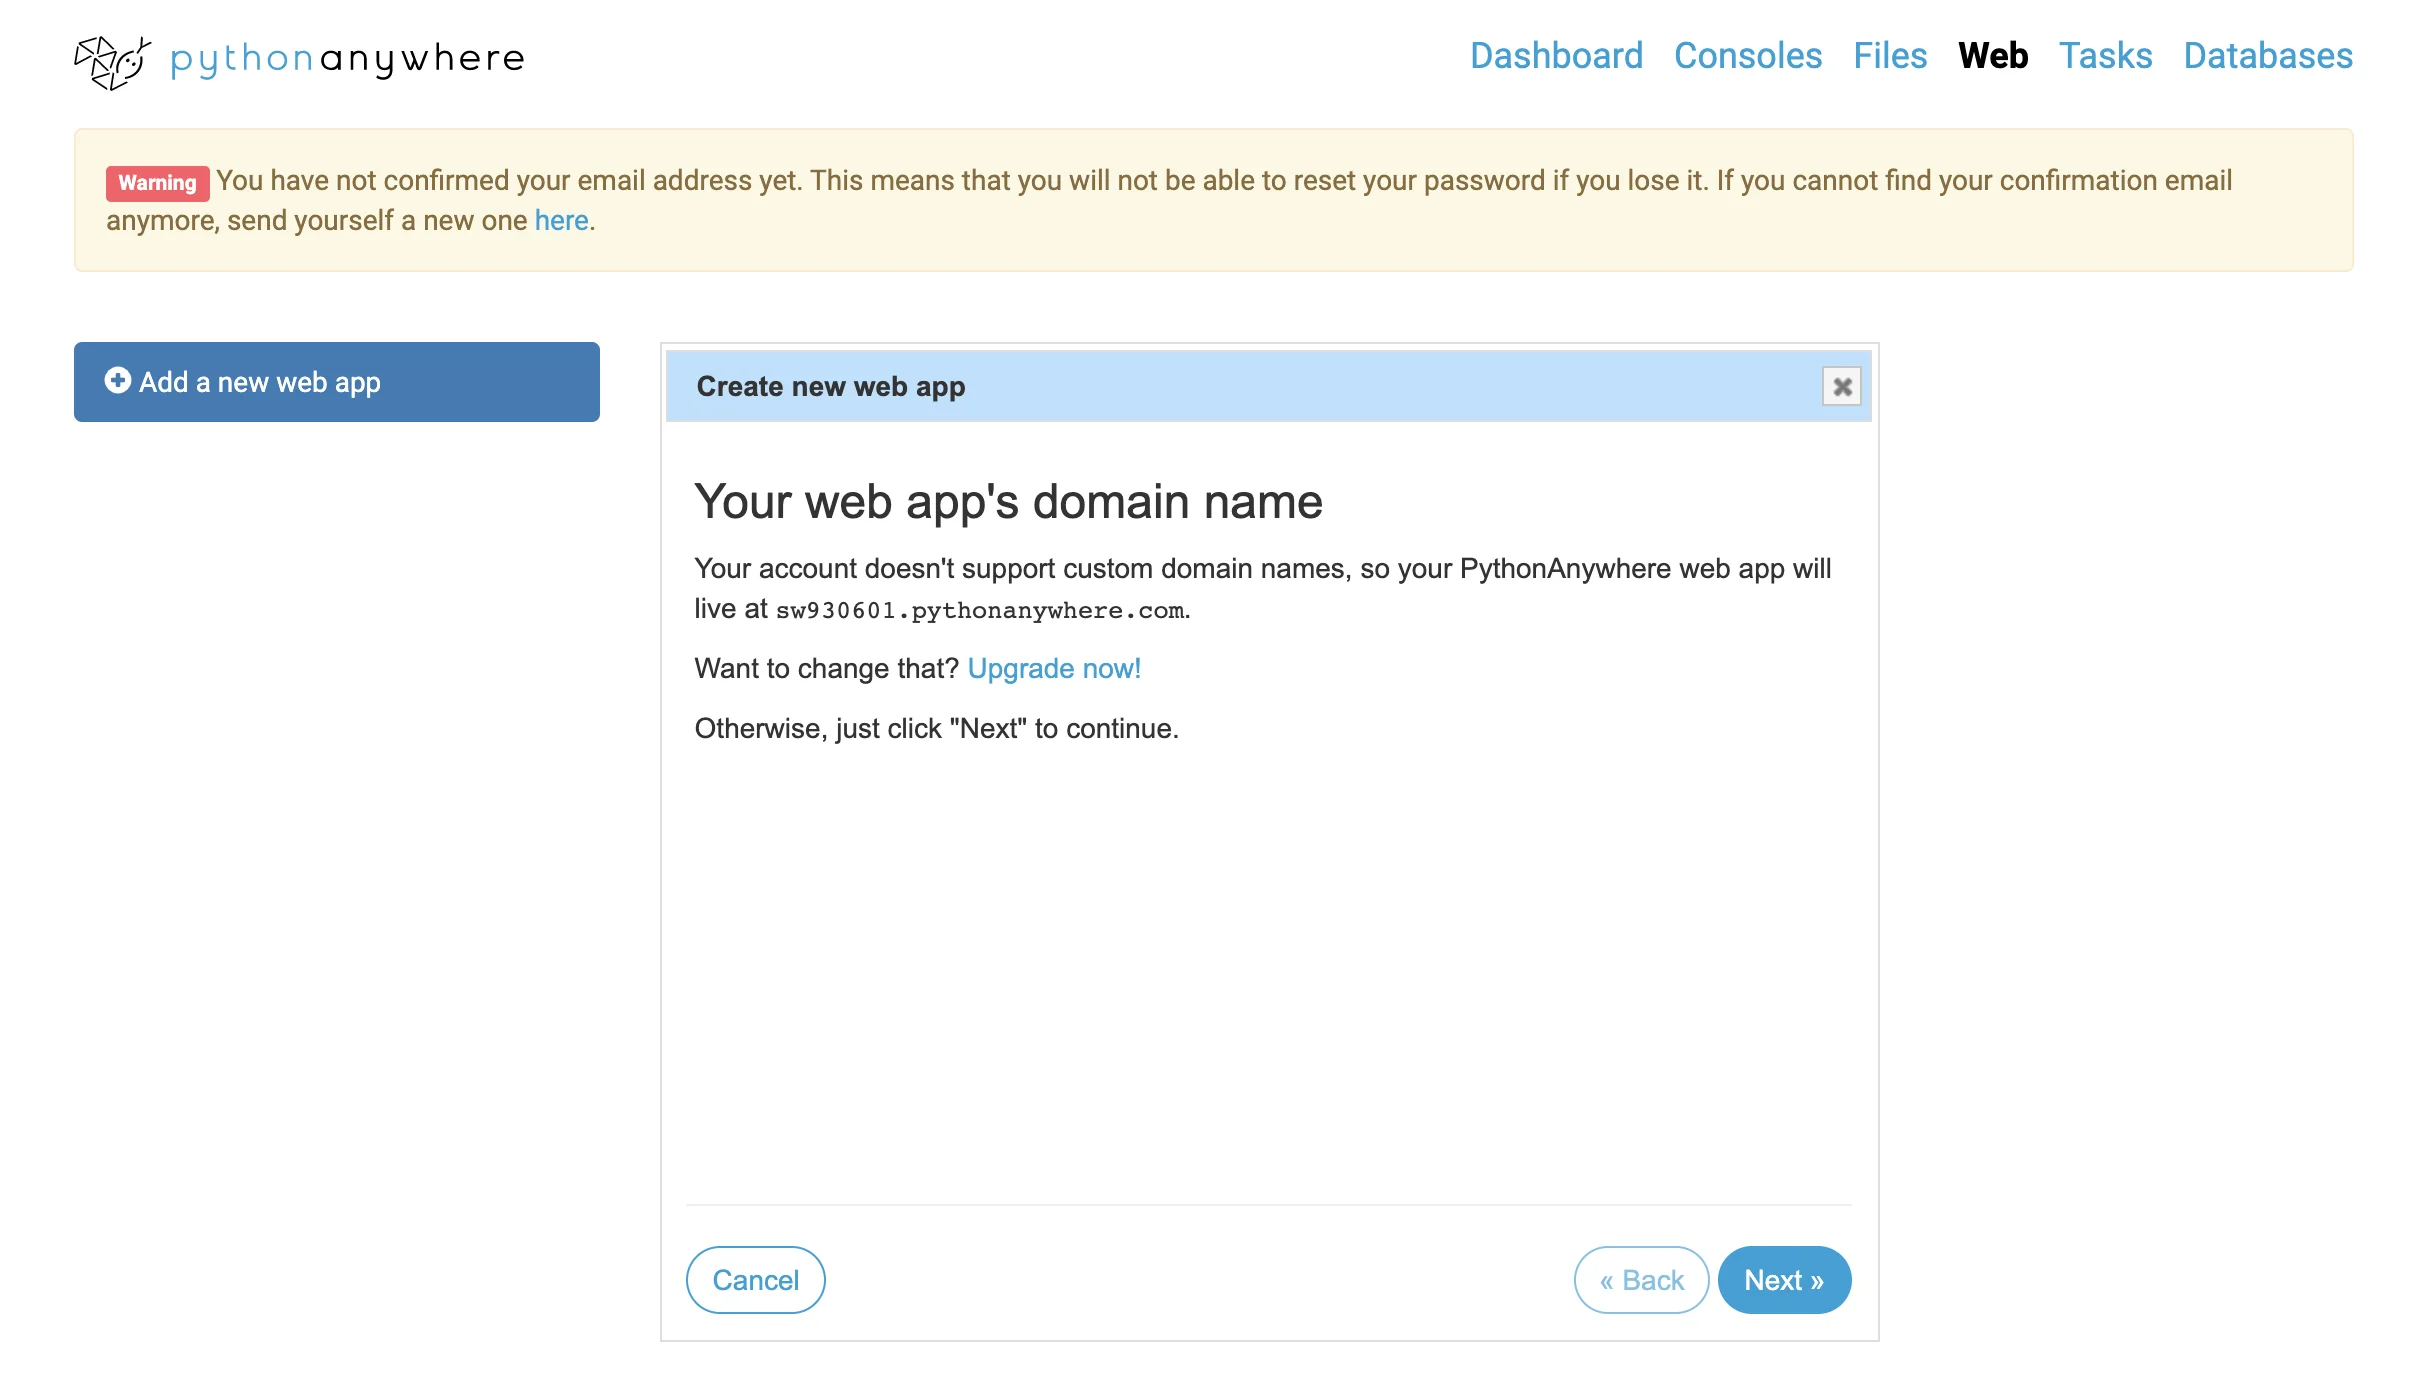The image size is (2432, 1400).
Task: Open the Databases page
Action: 2267,56
